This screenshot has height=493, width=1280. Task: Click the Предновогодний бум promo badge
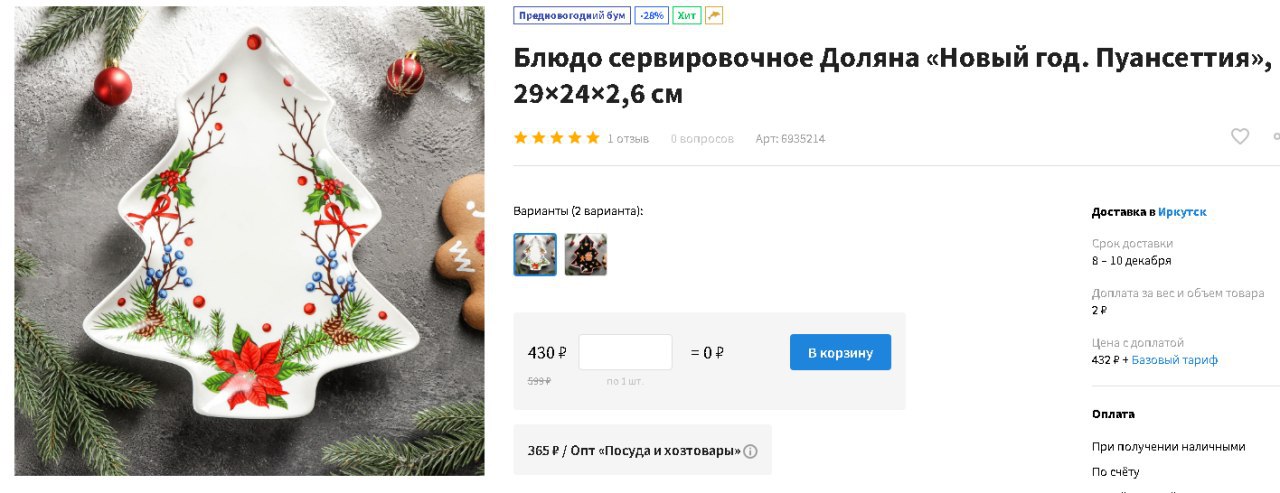[572, 15]
